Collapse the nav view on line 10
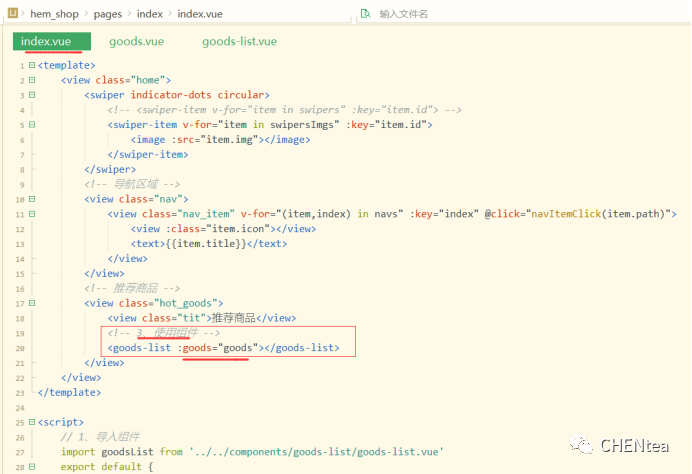The height and width of the screenshot is (474, 692). (32, 199)
